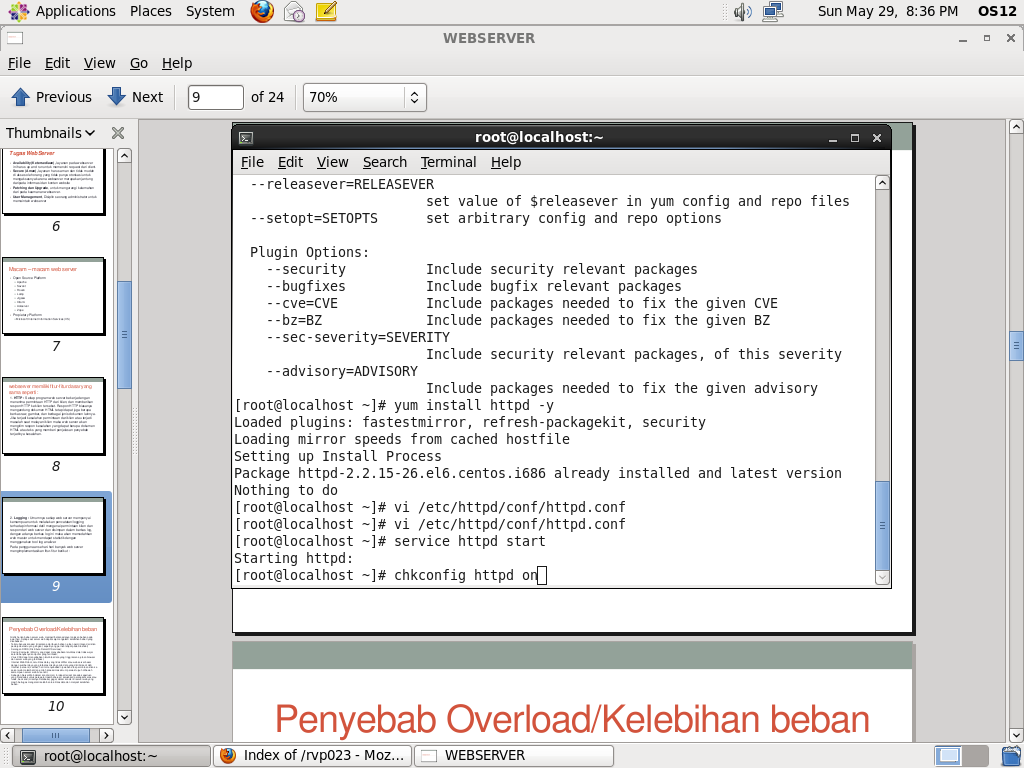
Task: Go to the Next page
Action: click(135, 97)
